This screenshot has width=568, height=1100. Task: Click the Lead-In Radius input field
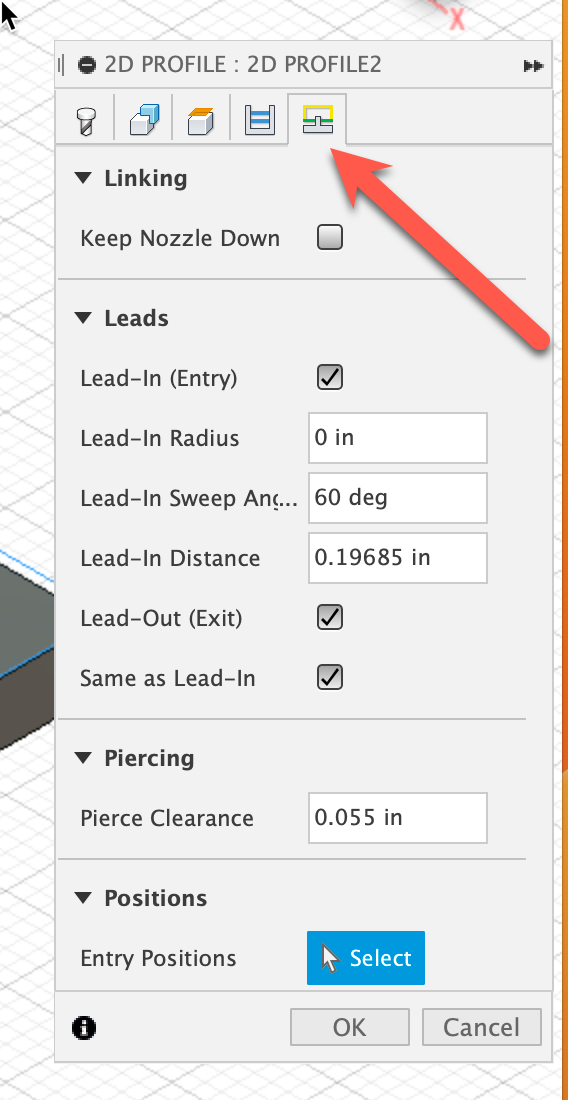click(x=398, y=438)
